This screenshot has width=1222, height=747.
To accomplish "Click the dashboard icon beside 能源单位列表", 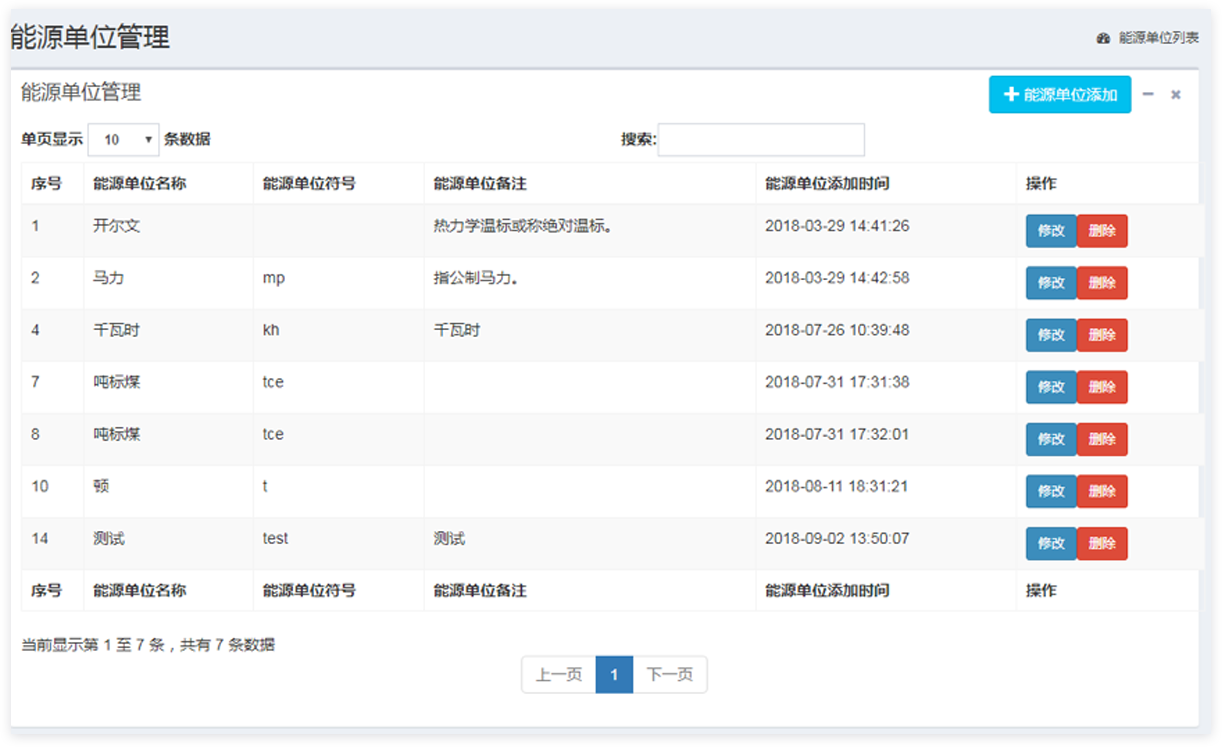I will tap(1103, 38).
